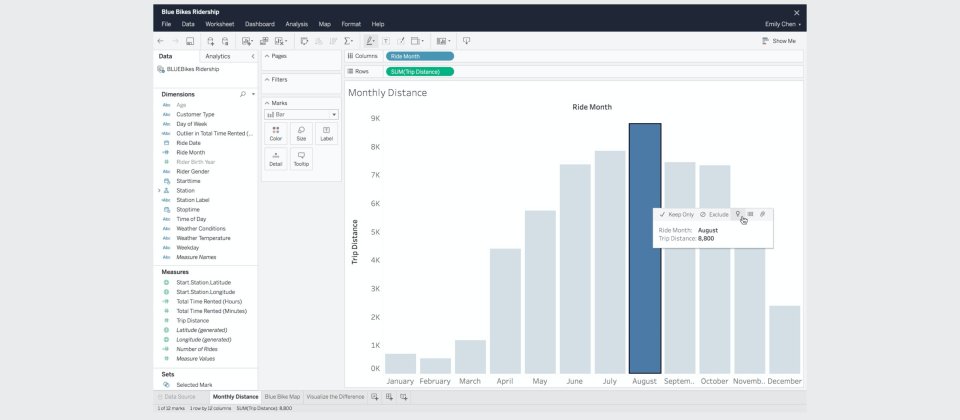Expand the Station hierarchy arrow

[x=159, y=191]
